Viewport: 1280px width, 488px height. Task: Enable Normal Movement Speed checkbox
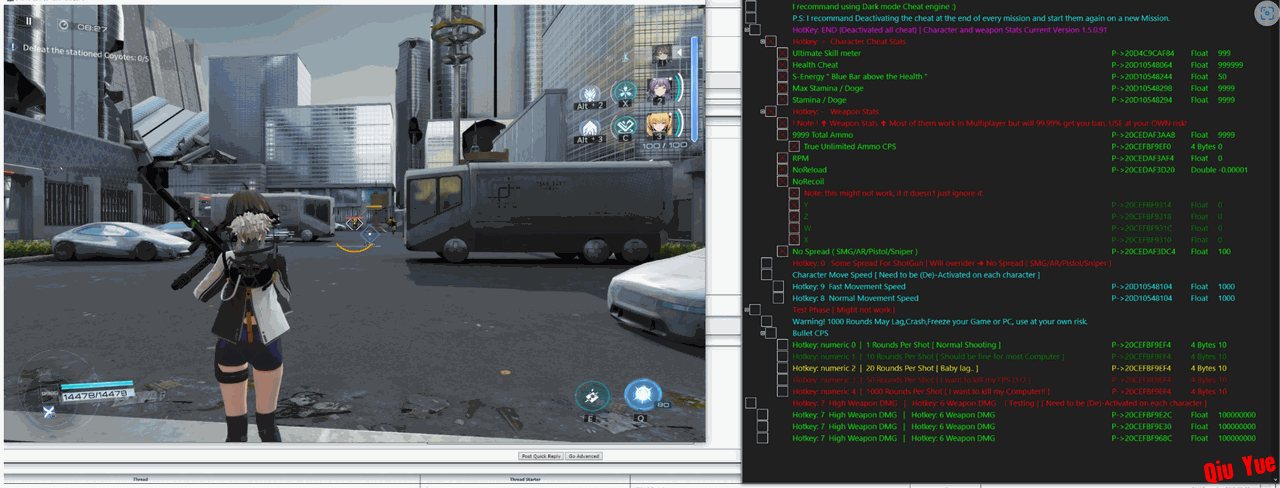(x=779, y=299)
